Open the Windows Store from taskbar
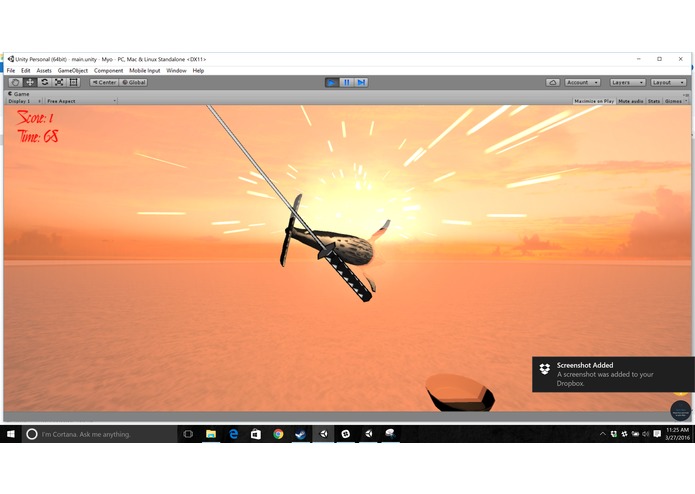 (x=256, y=434)
